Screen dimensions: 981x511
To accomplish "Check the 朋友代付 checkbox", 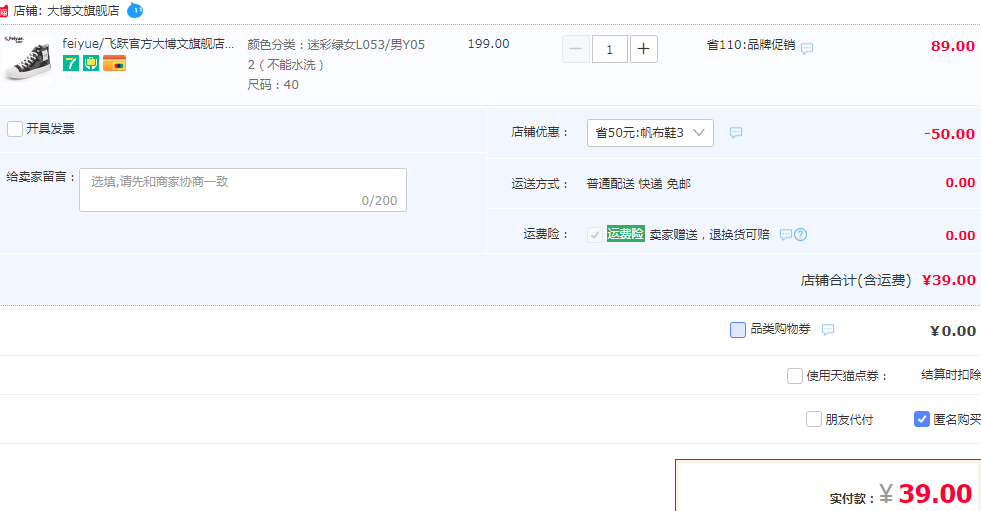I will (x=813, y=419).
